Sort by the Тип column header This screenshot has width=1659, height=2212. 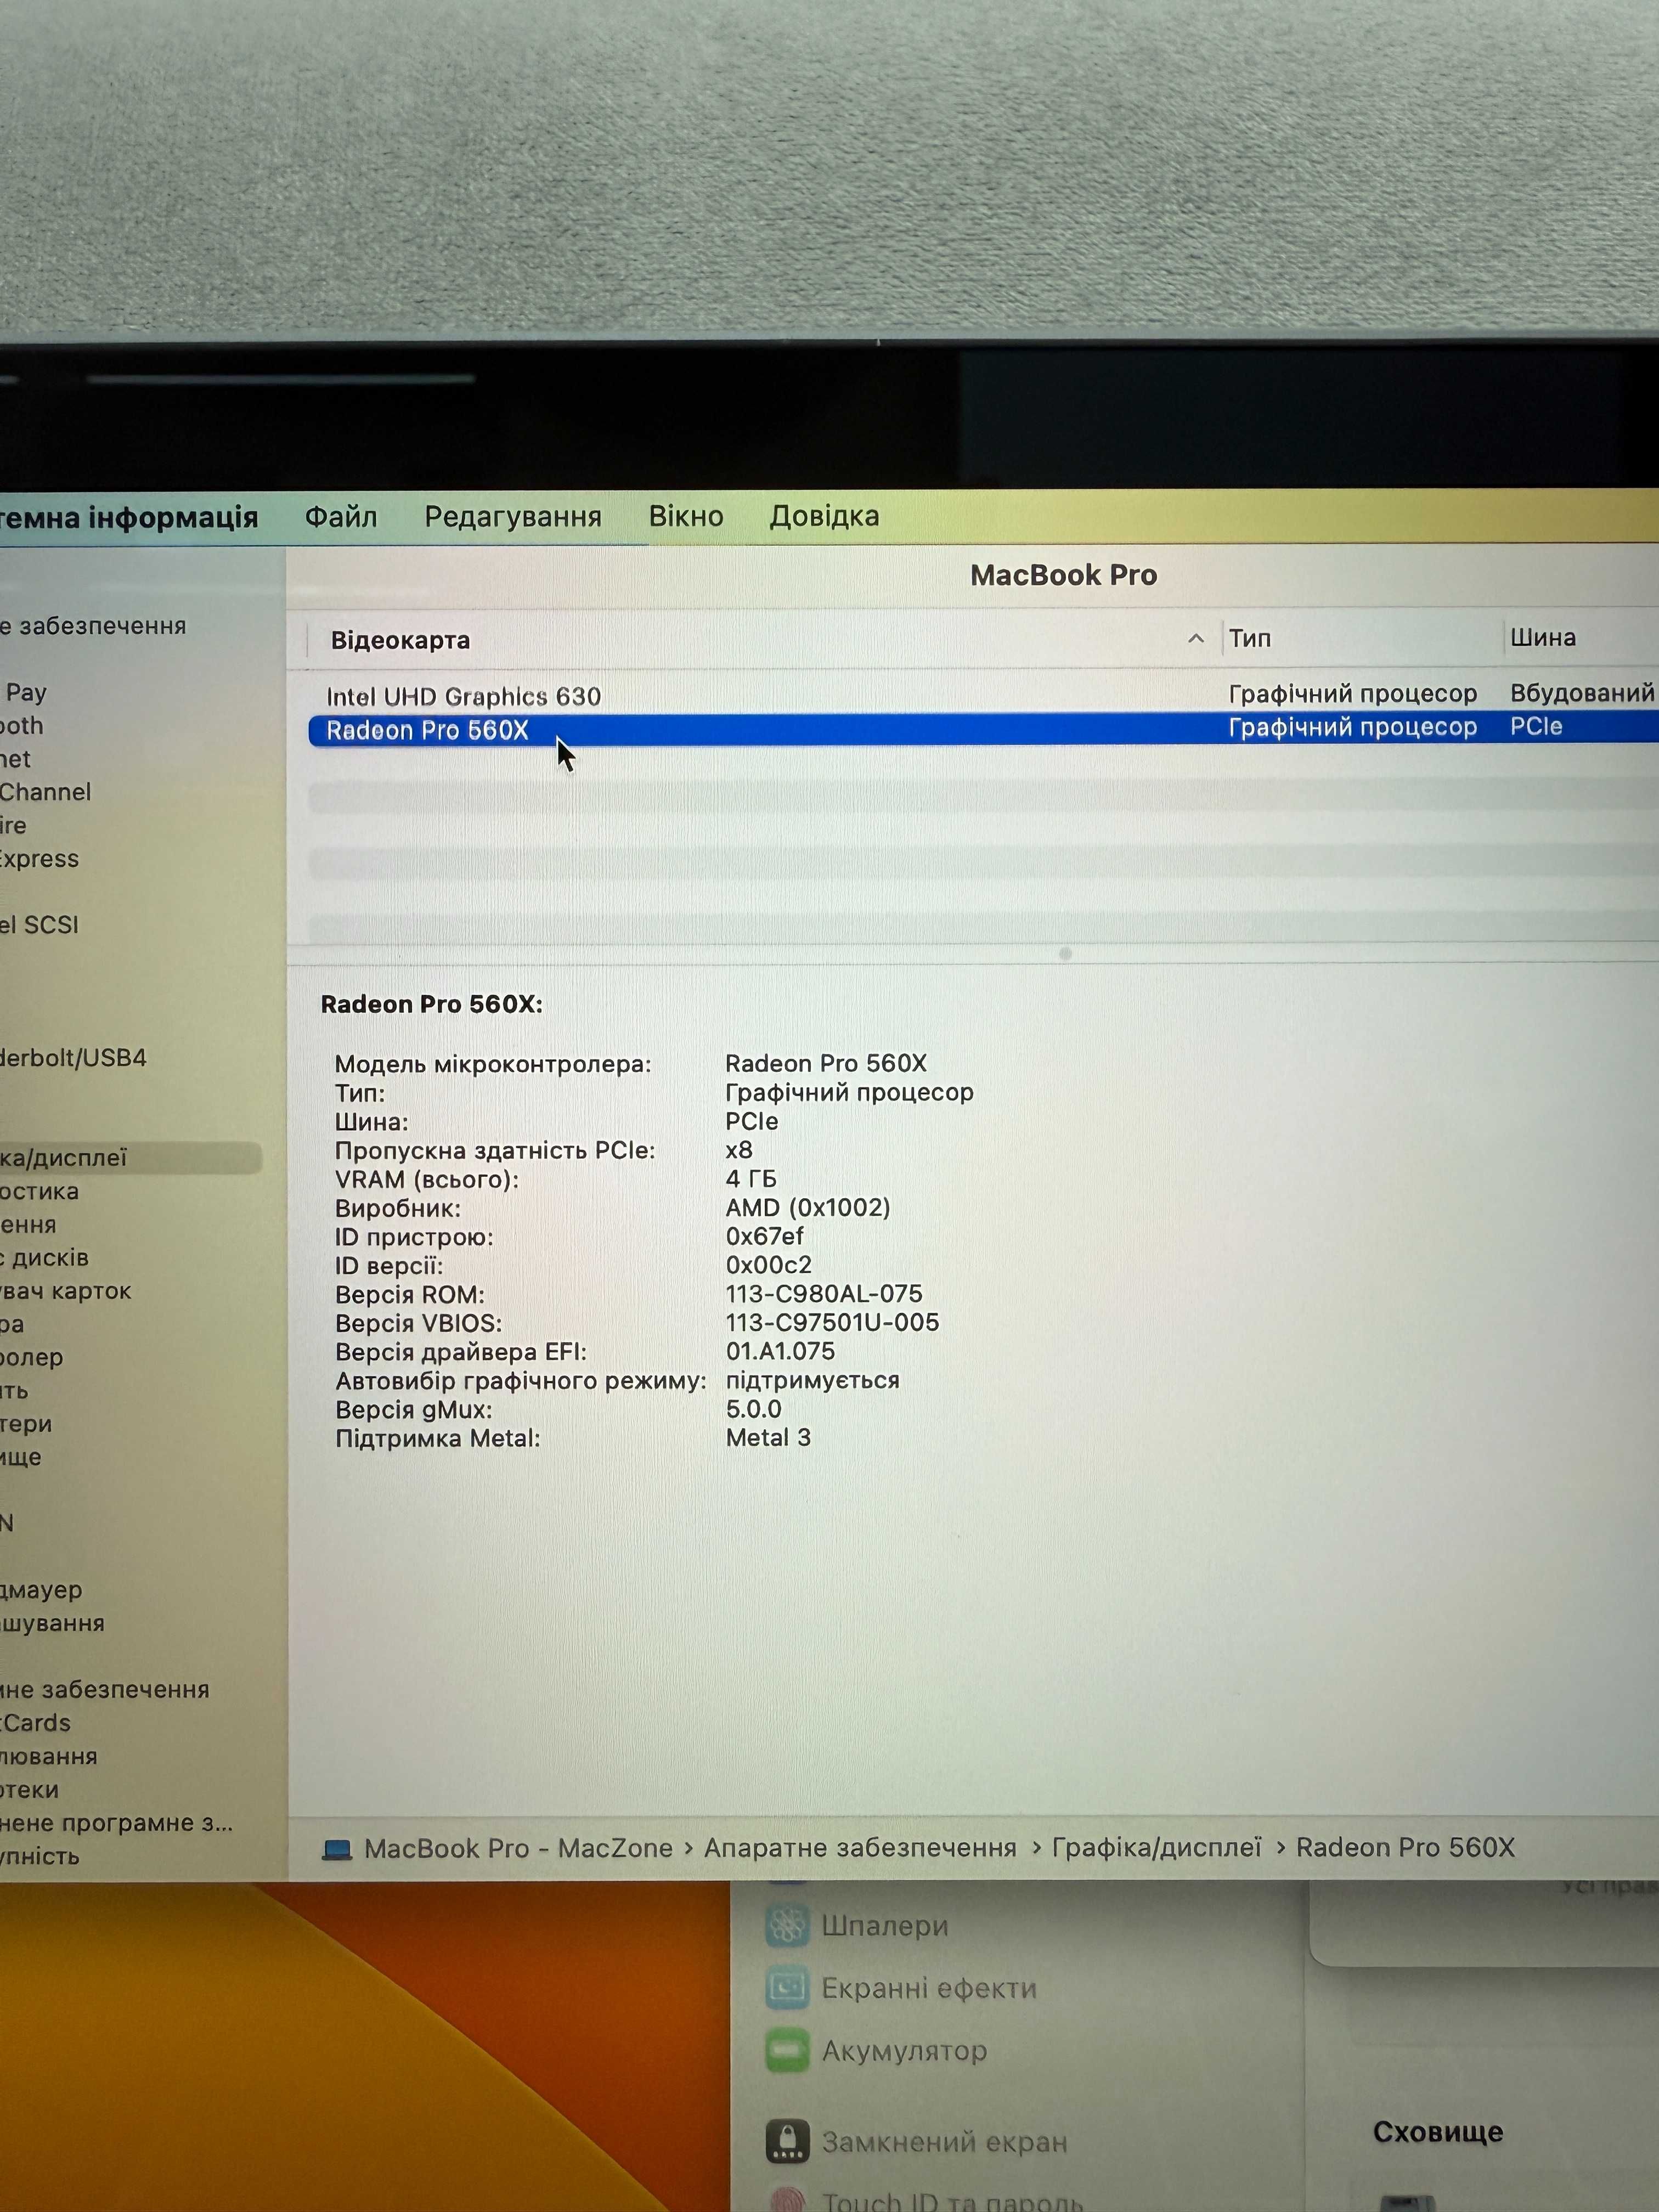(x=1250, y=638)
